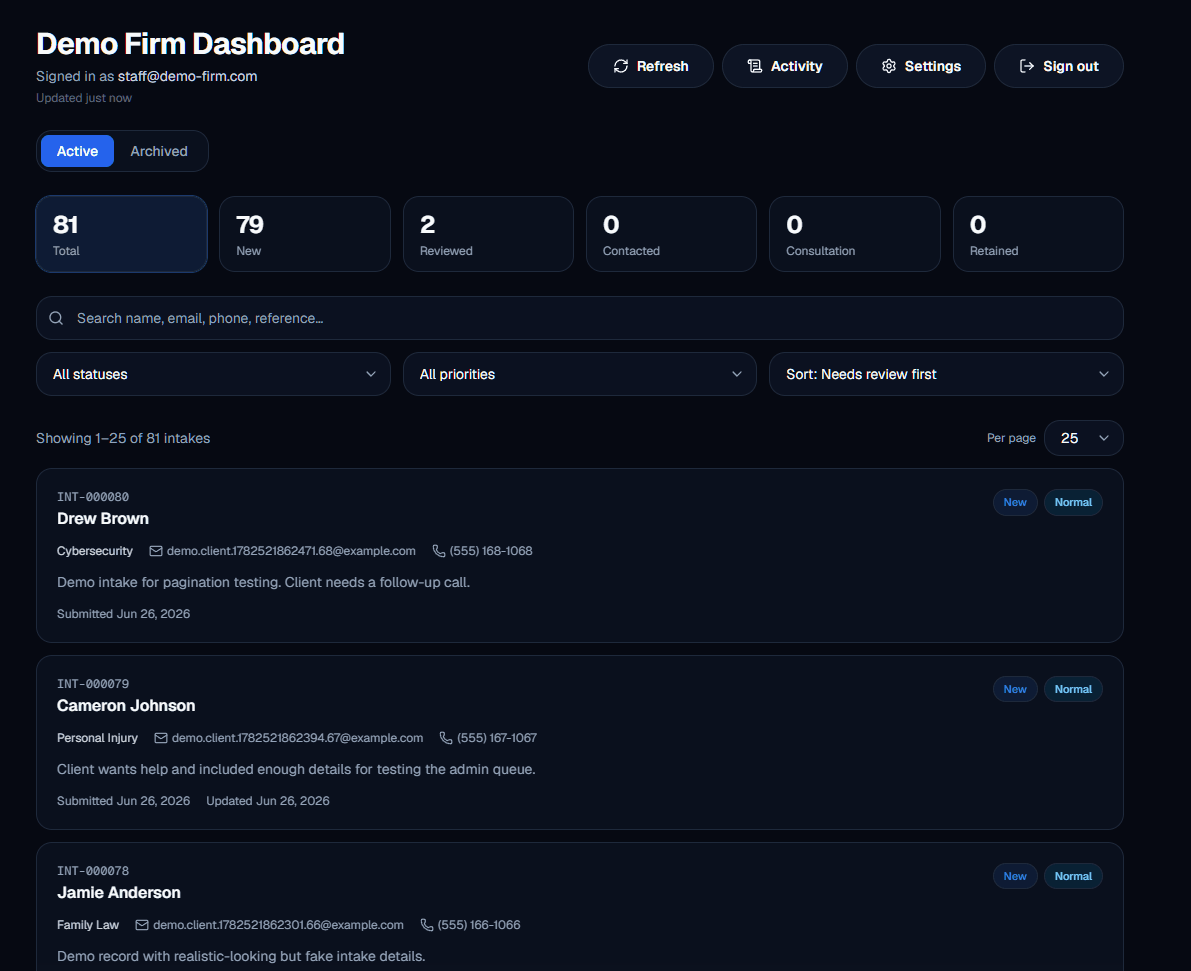Viewport: 1191px width, 971px height.
Task: Click the New badge on Cameron Johnson's card
Action: 1015,689
